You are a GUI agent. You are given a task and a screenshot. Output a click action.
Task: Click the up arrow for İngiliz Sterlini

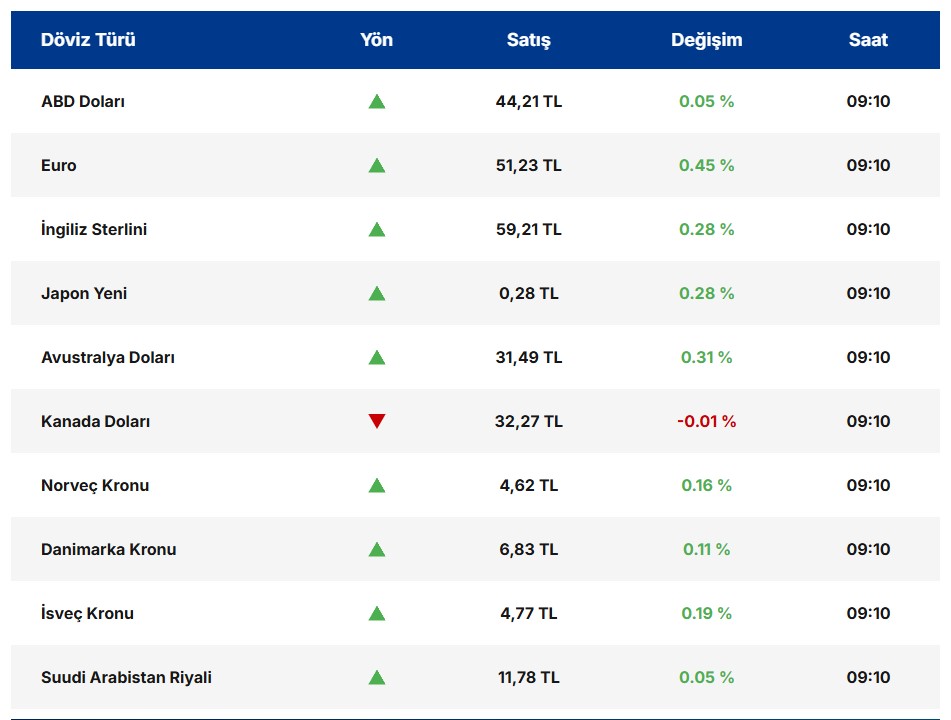[x=376, y=229]
